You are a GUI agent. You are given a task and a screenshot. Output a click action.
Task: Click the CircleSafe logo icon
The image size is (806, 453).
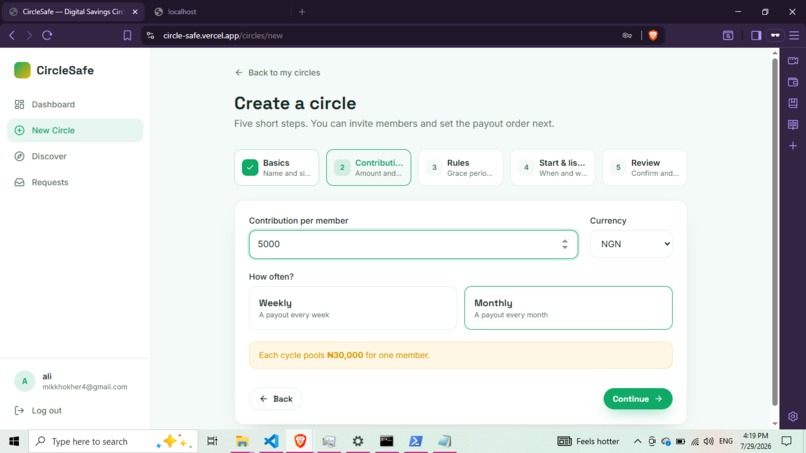point(22,70)
